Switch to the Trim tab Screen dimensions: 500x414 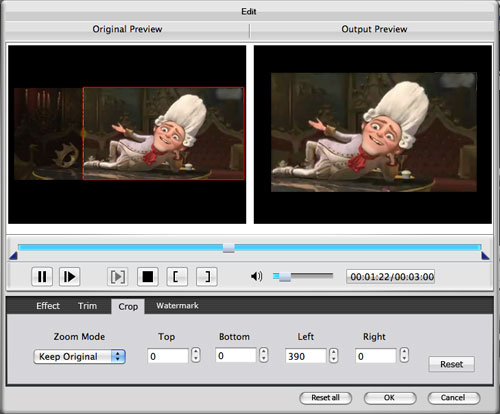coord(87,306)
